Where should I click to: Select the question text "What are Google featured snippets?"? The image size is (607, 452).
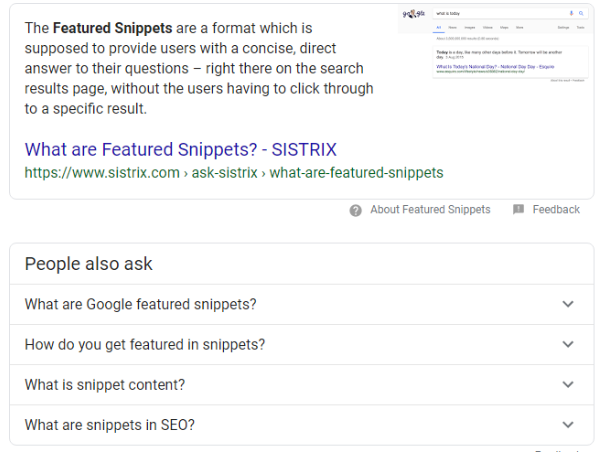click(x=141, y=304)
